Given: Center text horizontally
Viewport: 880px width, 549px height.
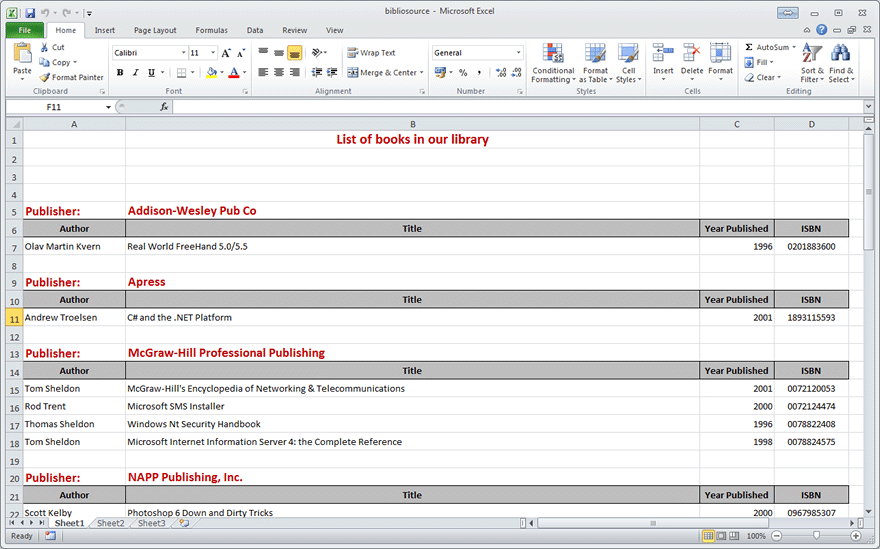Looking at the screenshot, I should [x=278, y=72].
